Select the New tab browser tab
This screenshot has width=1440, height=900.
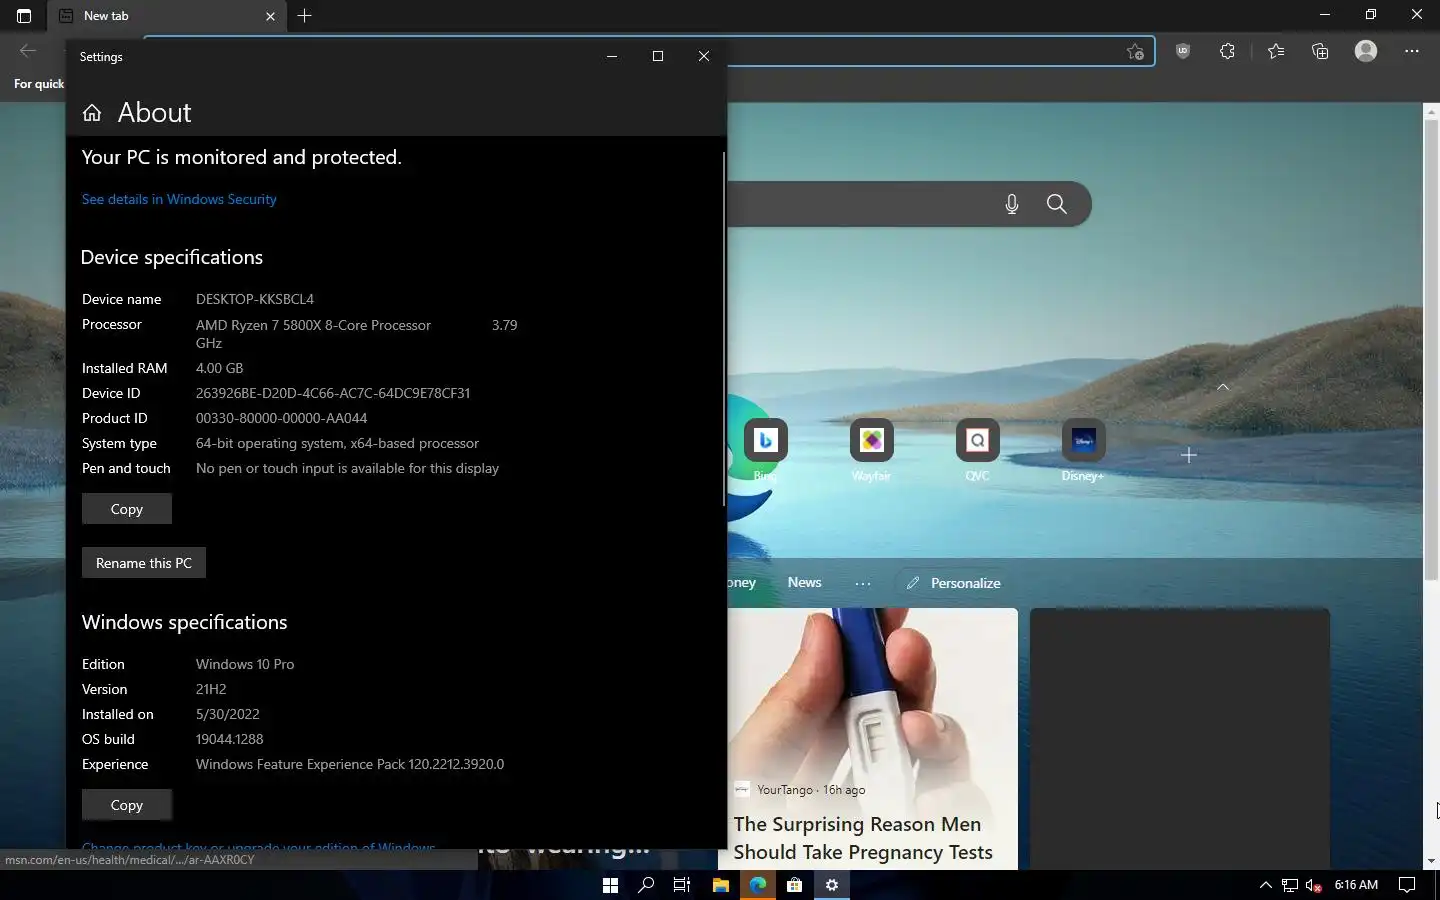point(167,16)
